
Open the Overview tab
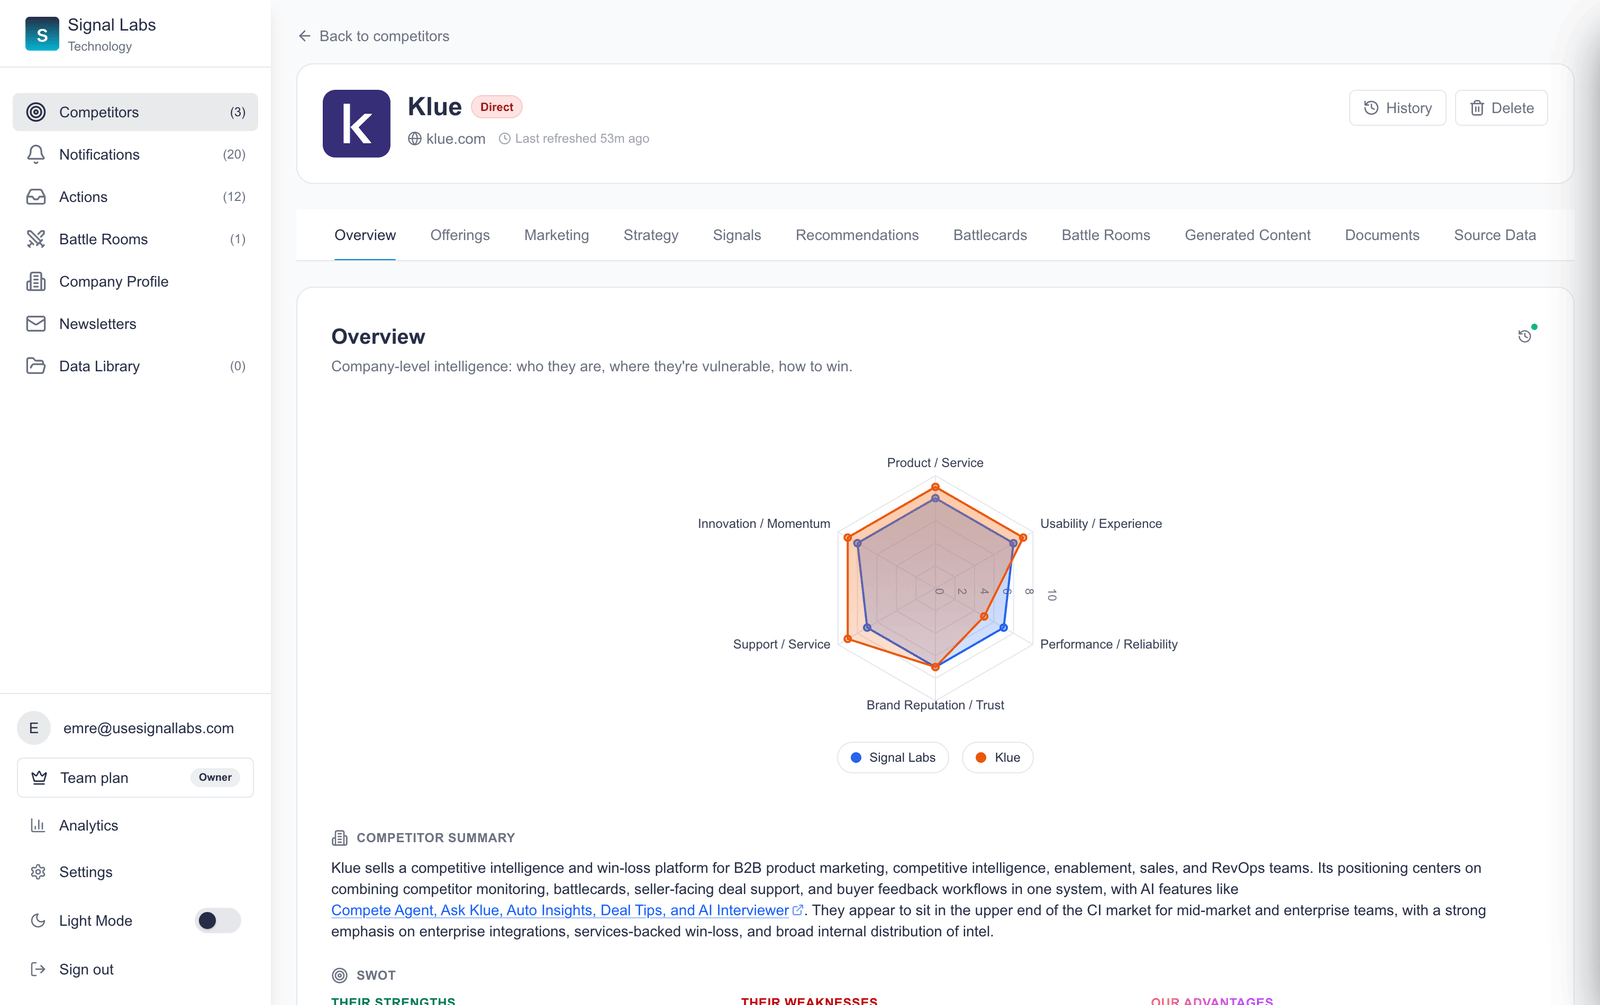click(x=365, y=235)
